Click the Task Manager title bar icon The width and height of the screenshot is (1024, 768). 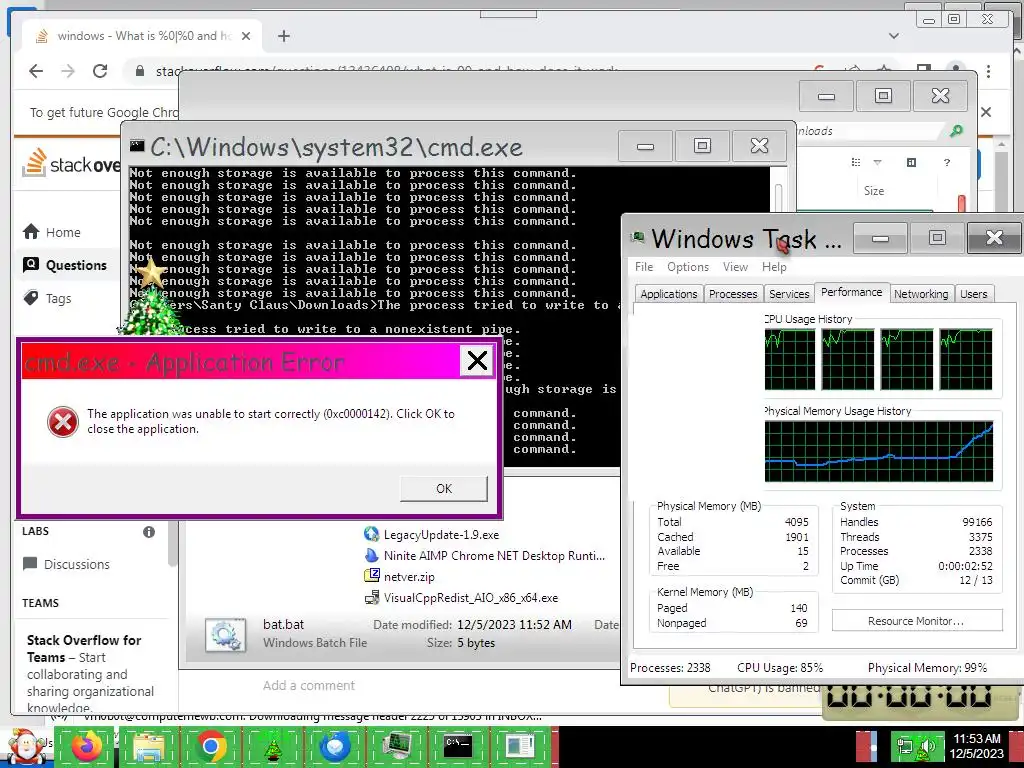pos(637,238)
